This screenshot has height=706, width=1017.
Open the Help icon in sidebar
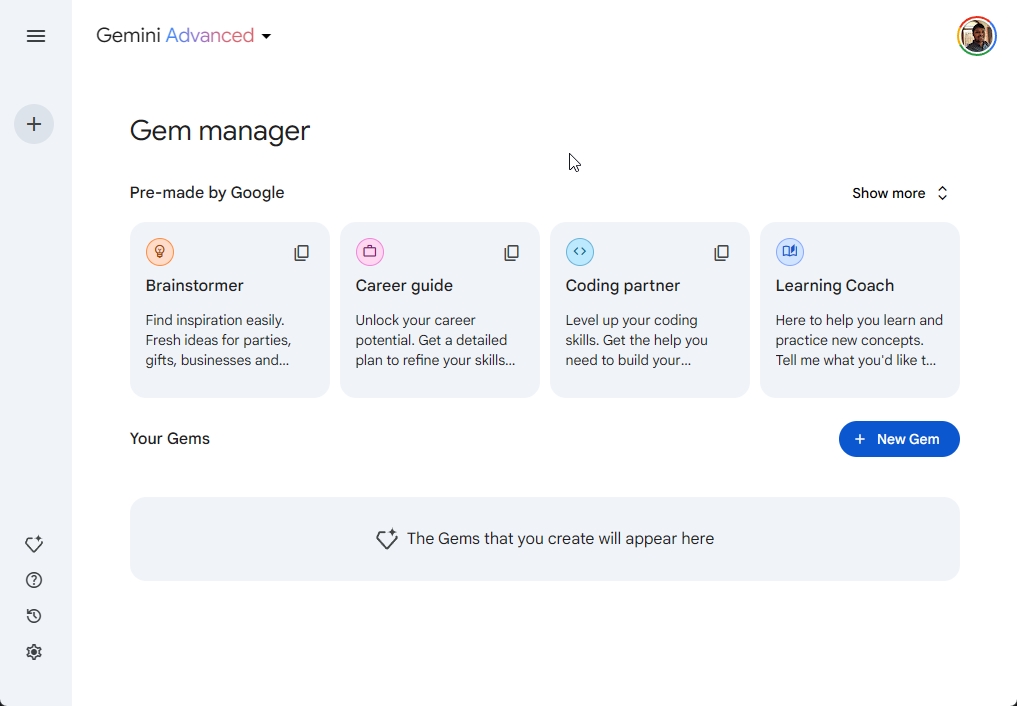[34, 580]
